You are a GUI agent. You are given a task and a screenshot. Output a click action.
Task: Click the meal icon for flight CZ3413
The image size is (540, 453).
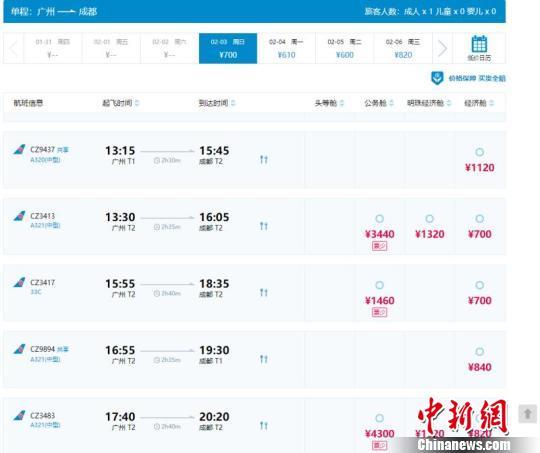[x=263, y=226]
